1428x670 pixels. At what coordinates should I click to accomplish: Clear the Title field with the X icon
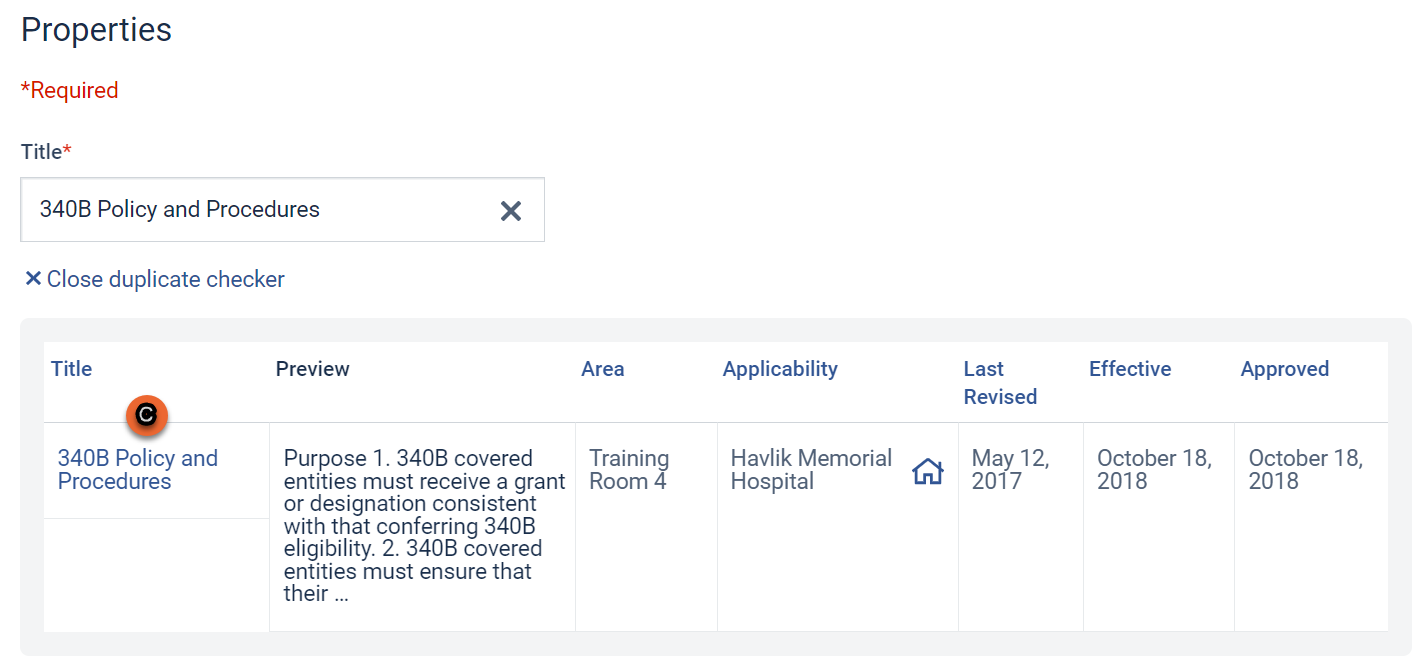pos(511,210)
